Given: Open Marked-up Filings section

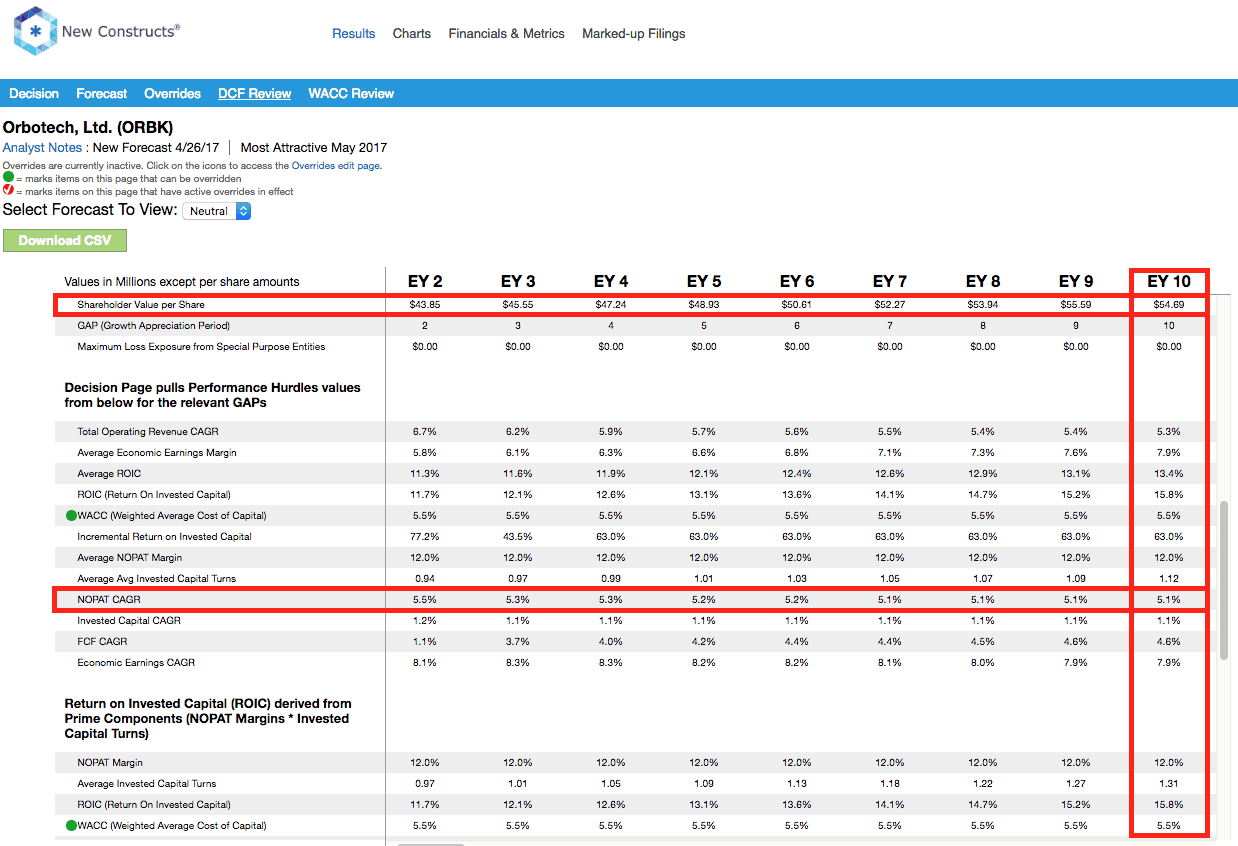Looking at the screenshot, I should [x=634, y=34].
